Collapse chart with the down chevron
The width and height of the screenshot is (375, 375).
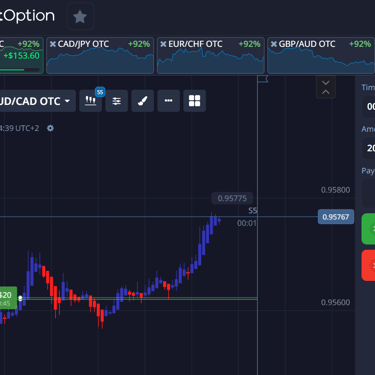[326, 83]
